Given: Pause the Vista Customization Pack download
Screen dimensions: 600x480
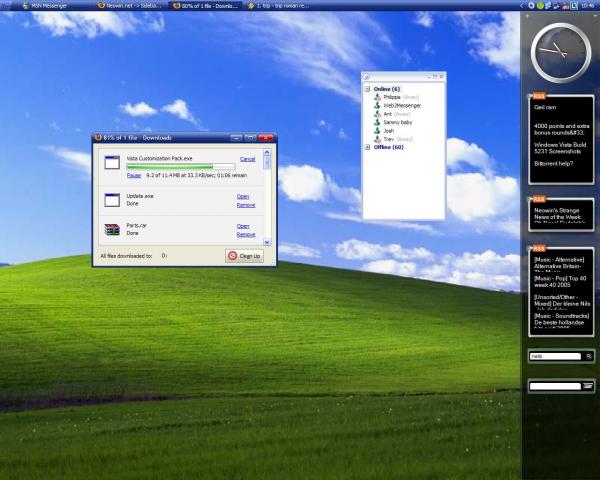Looking at the screenshot, I should click(133, 174).
